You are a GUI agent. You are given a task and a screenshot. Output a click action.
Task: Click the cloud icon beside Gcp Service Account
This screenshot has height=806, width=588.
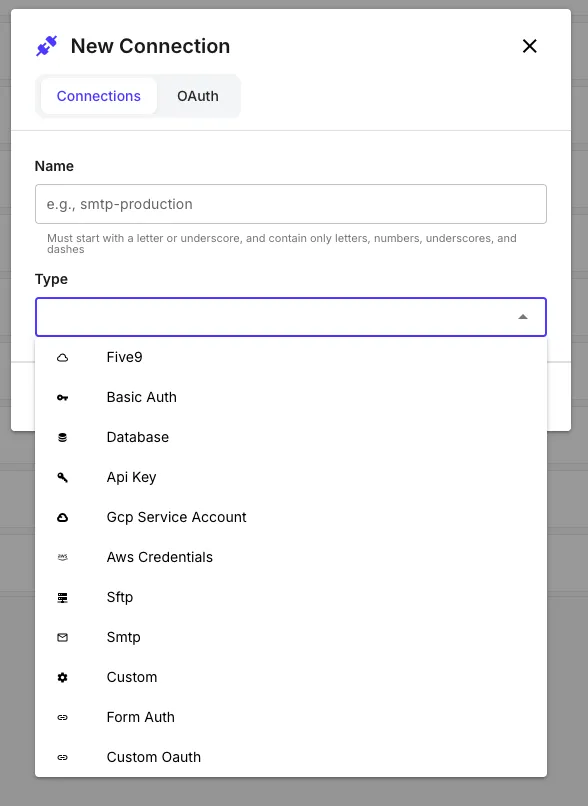pyautogui.click(x=62, y=517)
